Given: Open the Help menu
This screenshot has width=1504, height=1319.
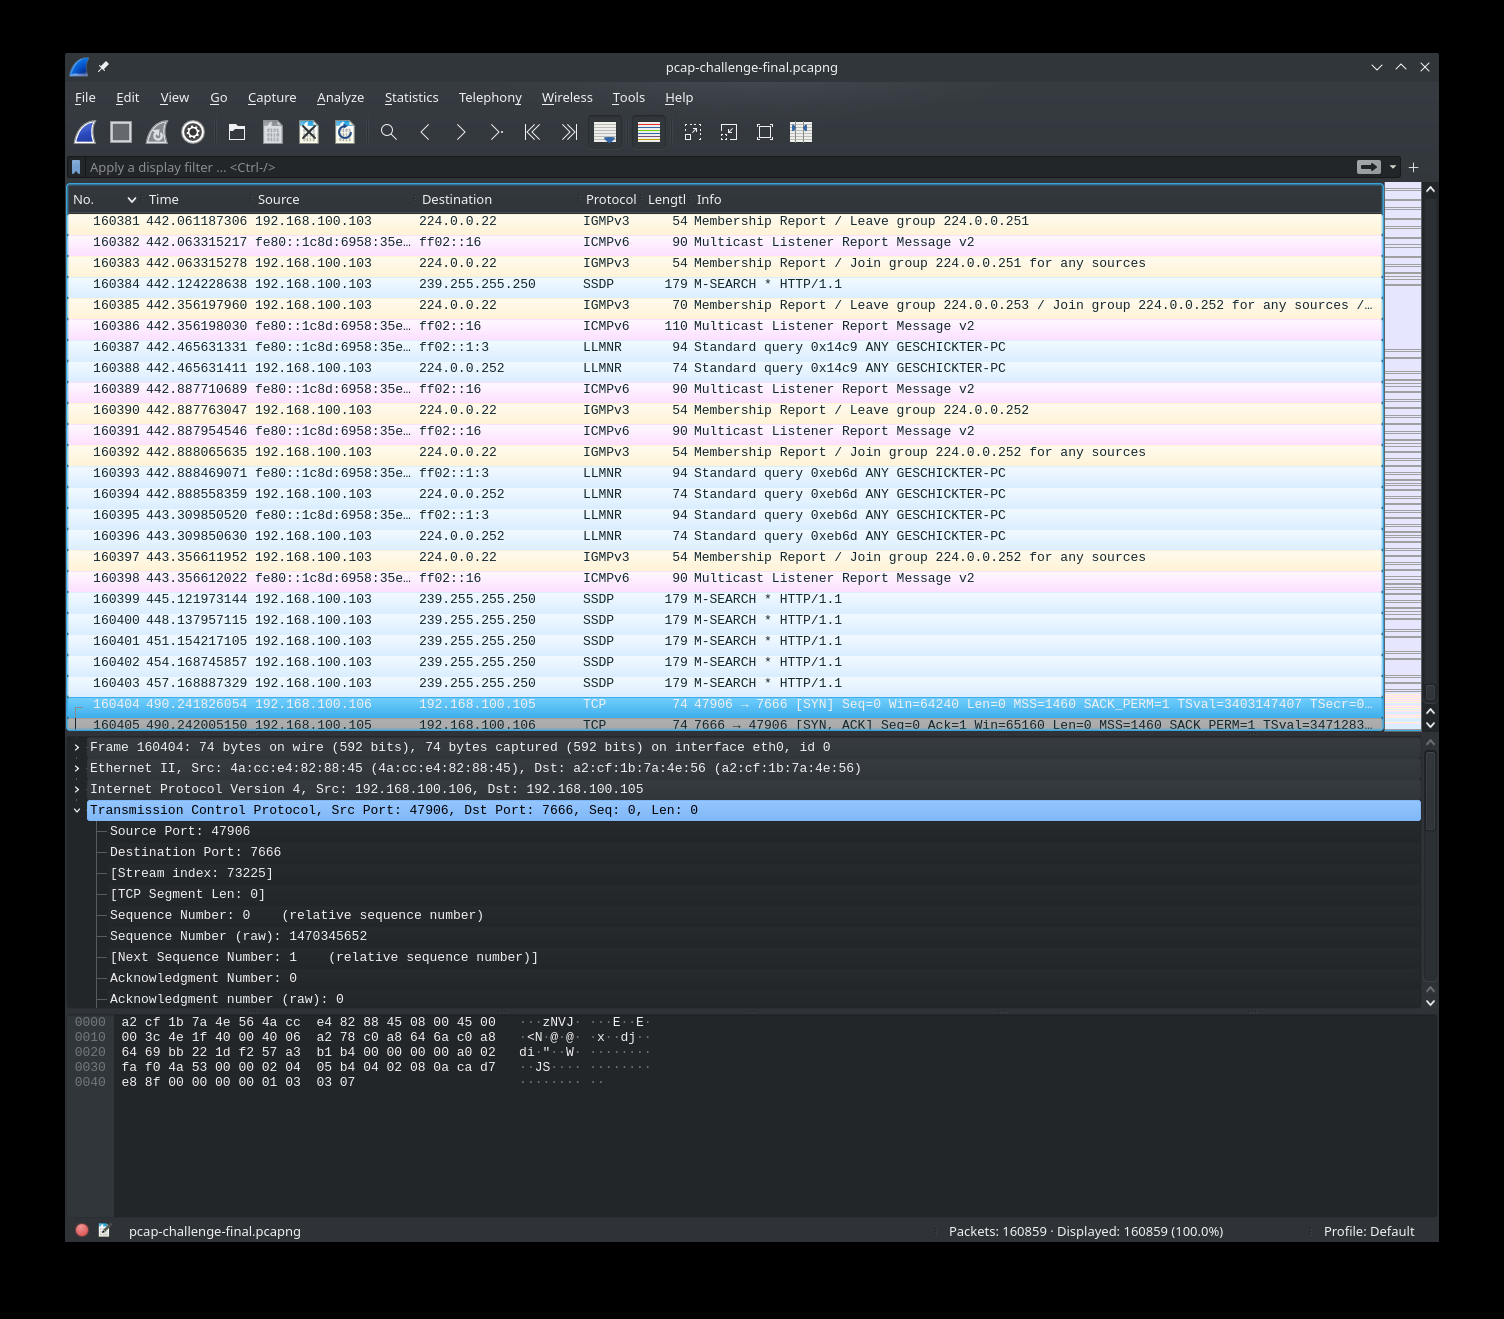Looking at the screenshot, I should pos(679,97).
